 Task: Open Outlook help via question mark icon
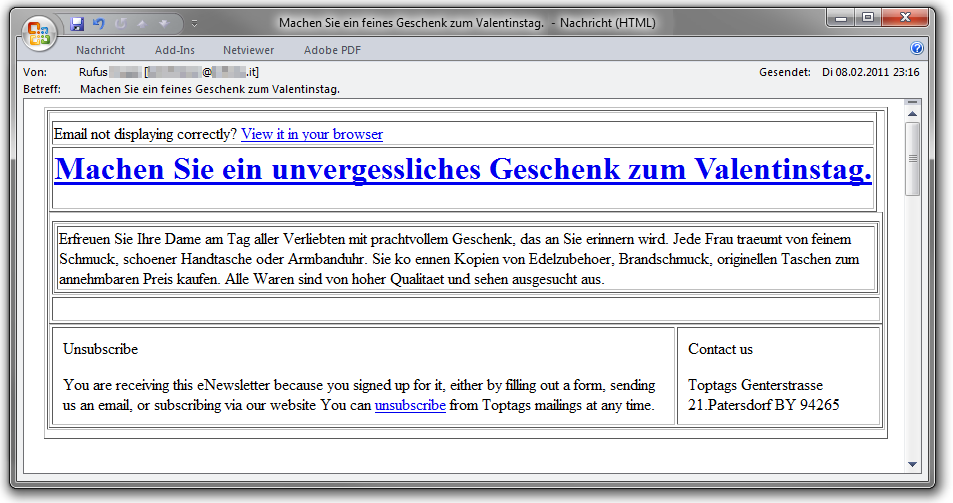[x=916, y=49]
